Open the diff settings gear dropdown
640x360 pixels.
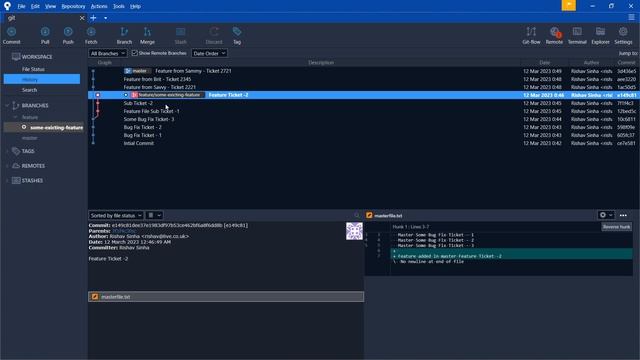[x=606, y=215]
